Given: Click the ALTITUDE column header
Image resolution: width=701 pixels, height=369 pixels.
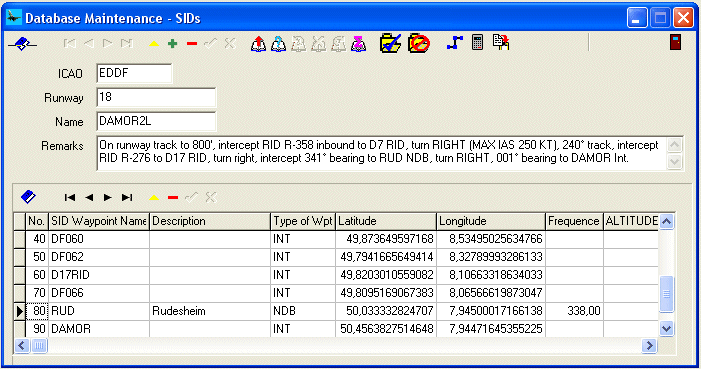Looking at the screenshot, I should point(631,221).
